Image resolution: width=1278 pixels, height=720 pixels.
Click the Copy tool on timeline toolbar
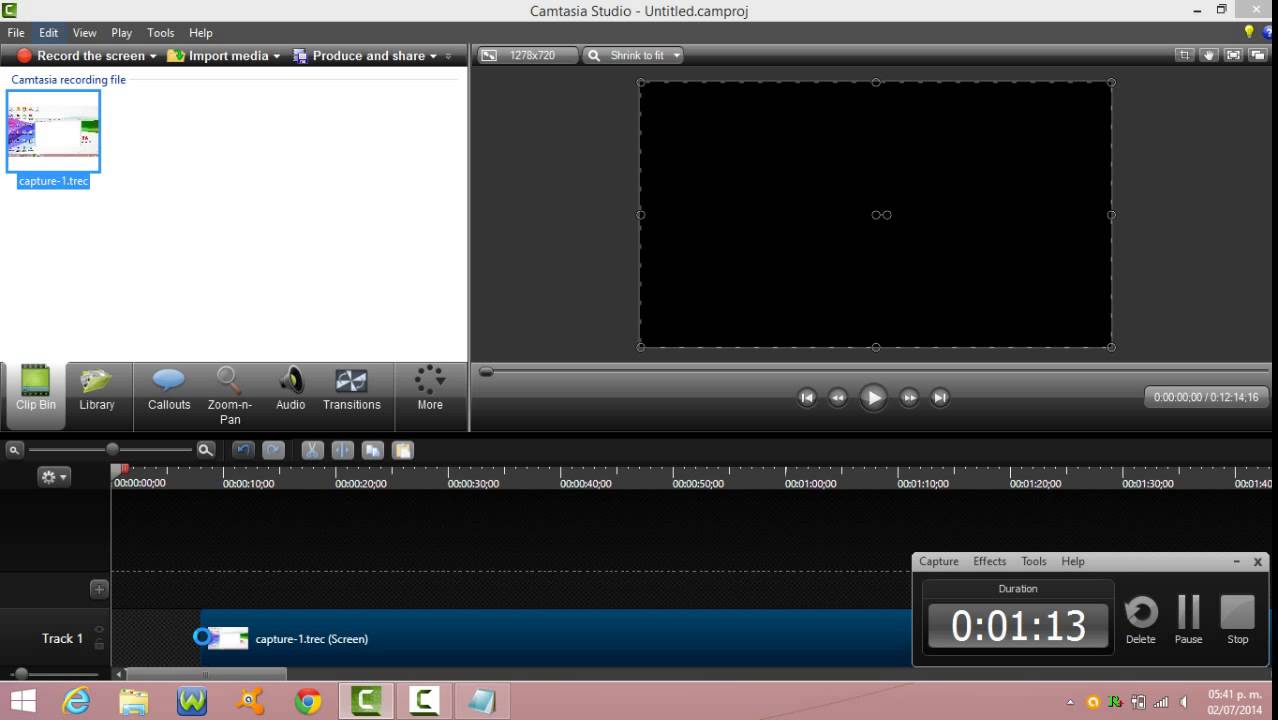(372, 450)
